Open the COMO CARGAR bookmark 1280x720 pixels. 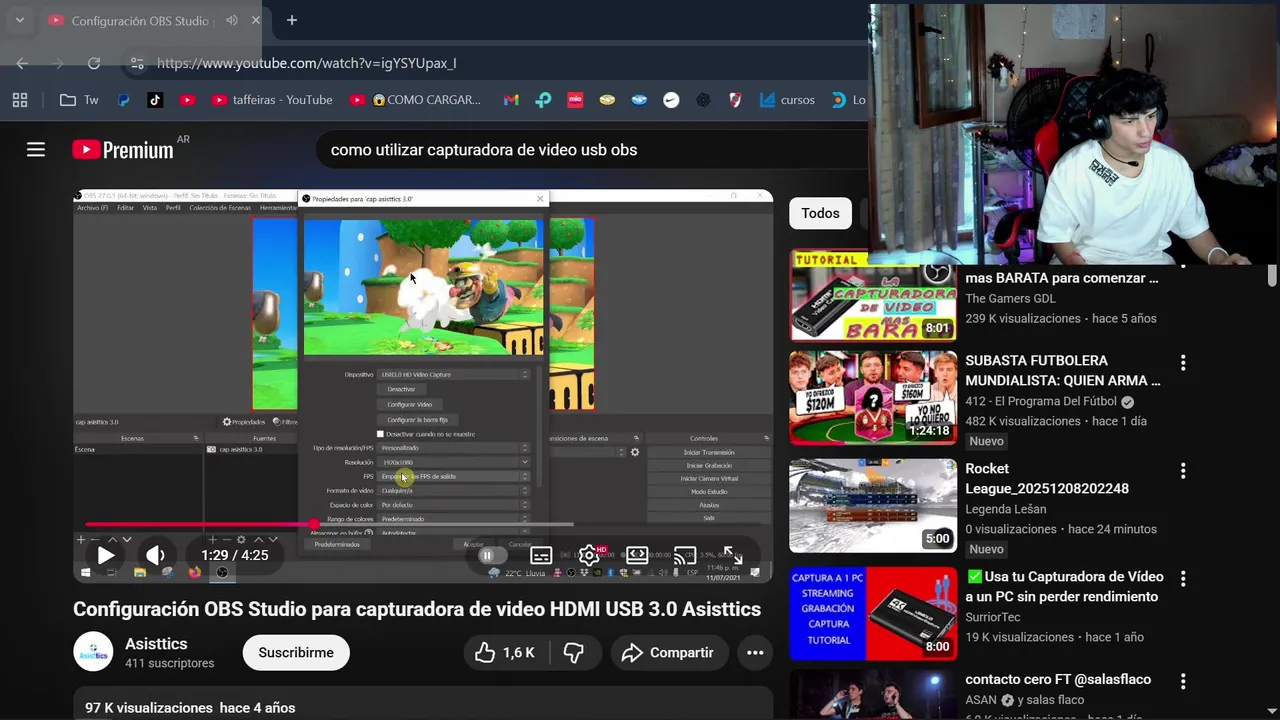pos(415,100)
